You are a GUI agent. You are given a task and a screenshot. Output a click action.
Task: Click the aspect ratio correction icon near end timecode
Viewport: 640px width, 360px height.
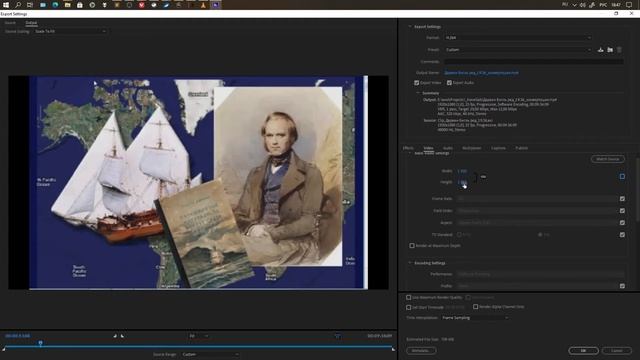(338, 336)
